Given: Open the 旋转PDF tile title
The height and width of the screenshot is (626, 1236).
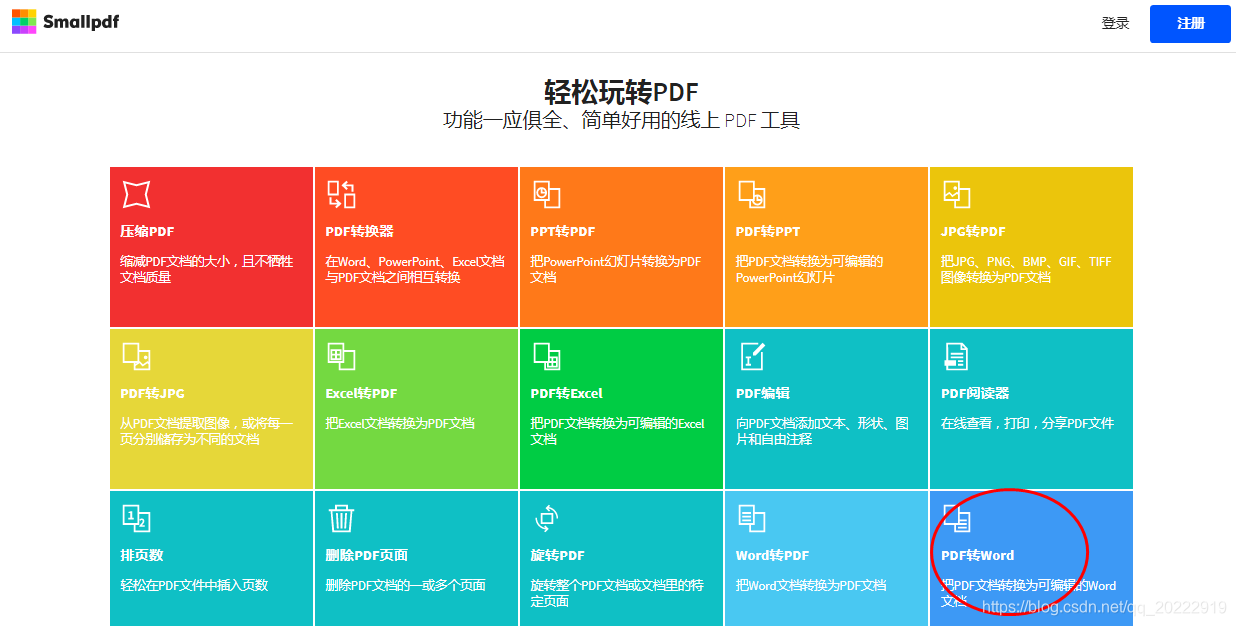Looking at the screenshot, I should pyautogui.click(x=557, y=555).
